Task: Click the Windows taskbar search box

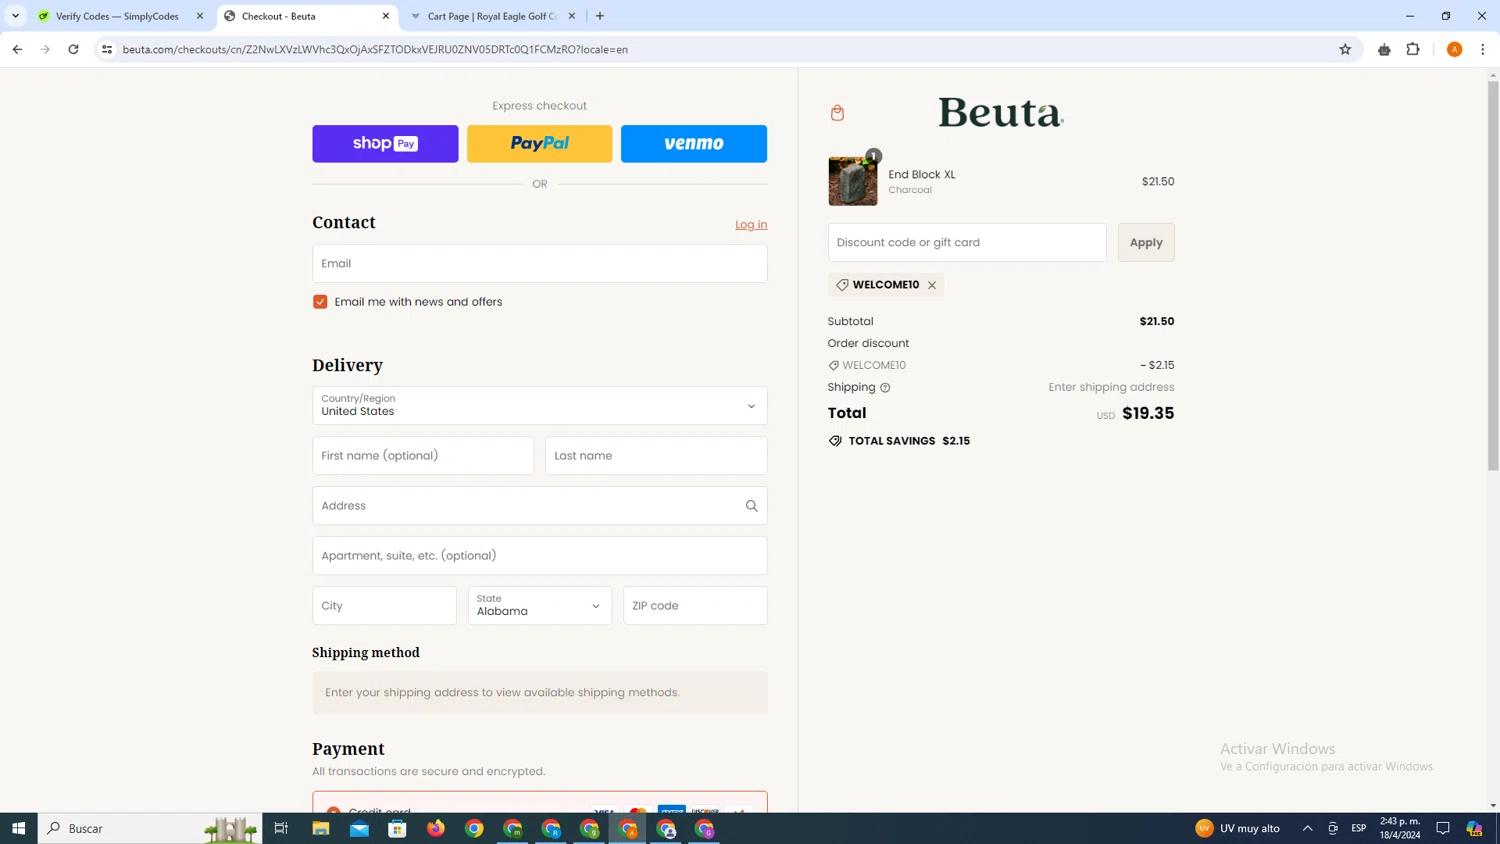Action: click(x=150, y=828)
